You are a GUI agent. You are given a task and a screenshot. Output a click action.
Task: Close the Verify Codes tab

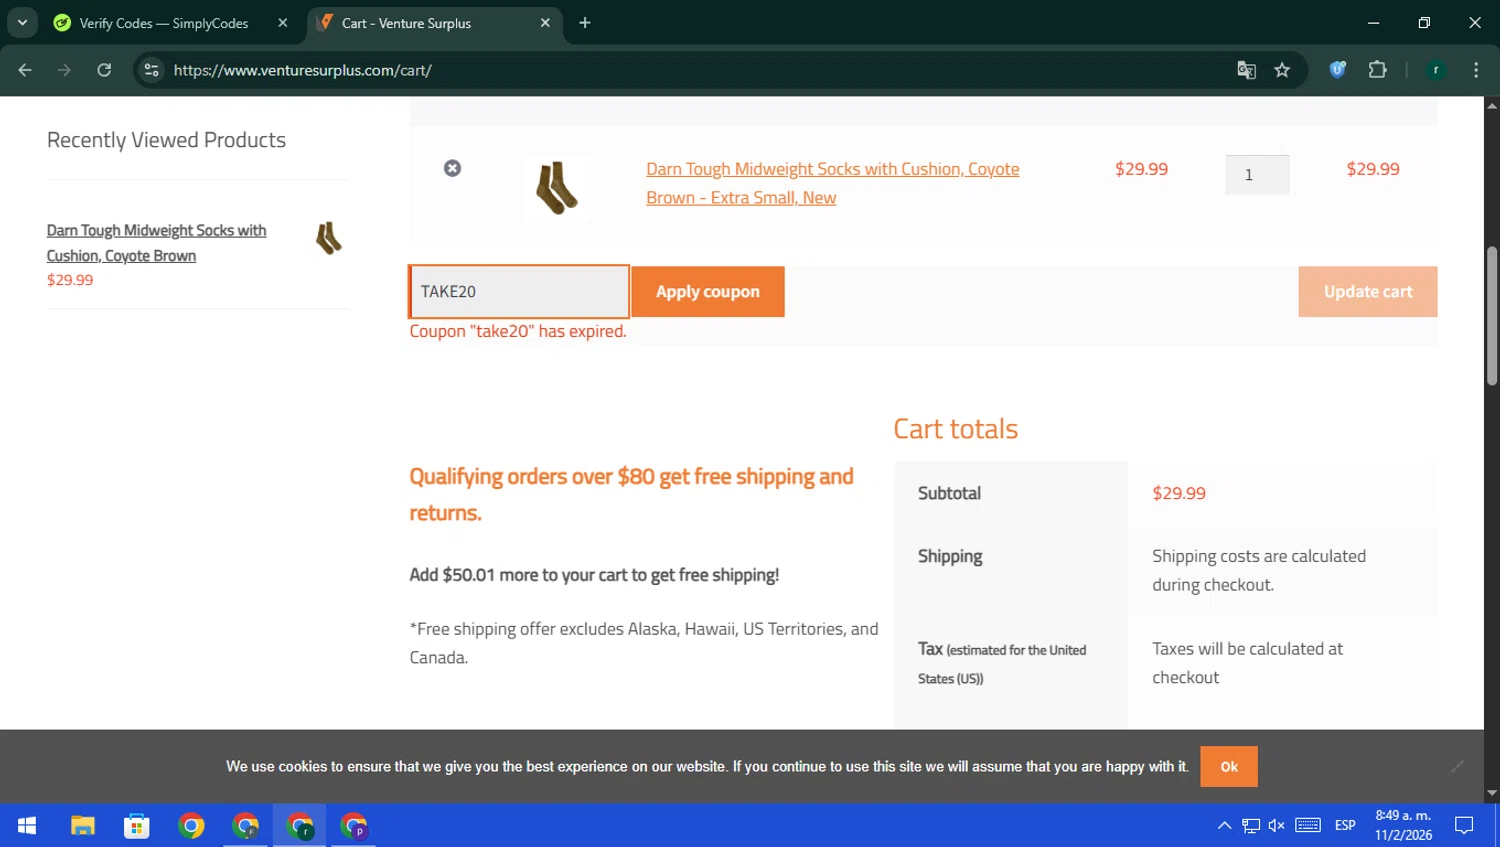coord(283,23)
